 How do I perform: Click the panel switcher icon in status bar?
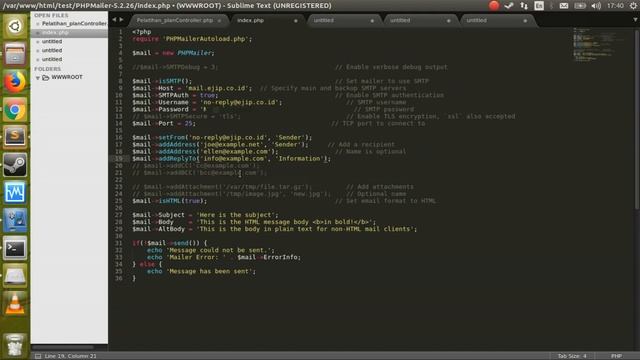38,356
